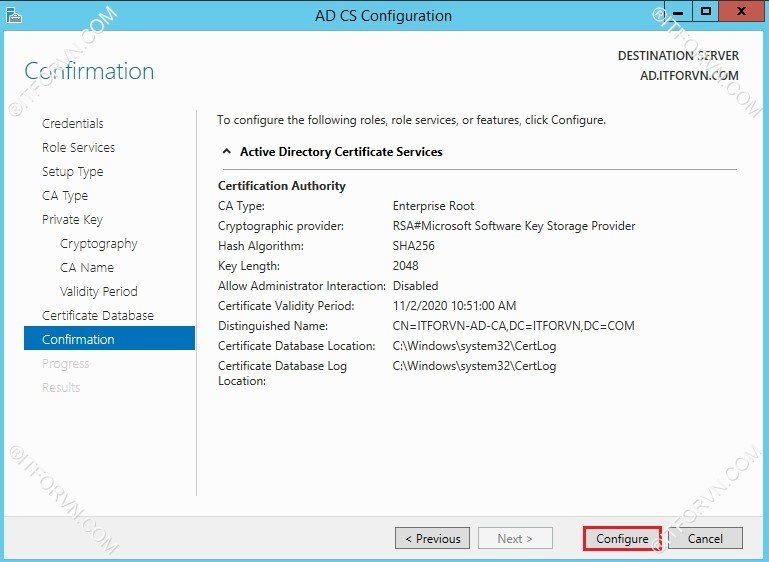This screenshot has height=562, width=769.
Task: Minimize the AD CS Configuration window
Action: 677,12
